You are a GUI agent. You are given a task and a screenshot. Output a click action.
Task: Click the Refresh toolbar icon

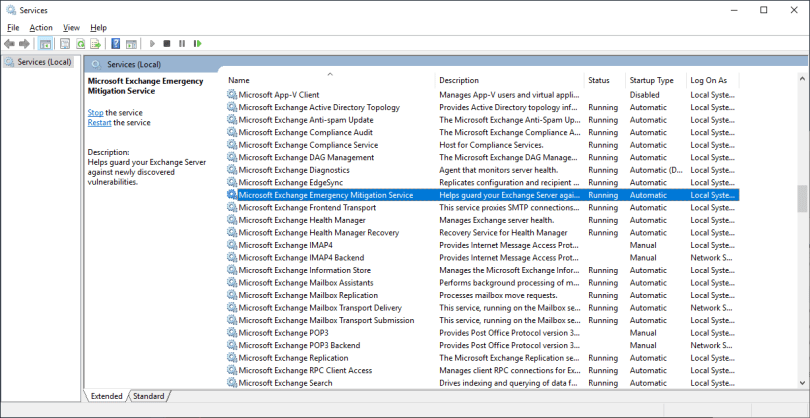80,44
